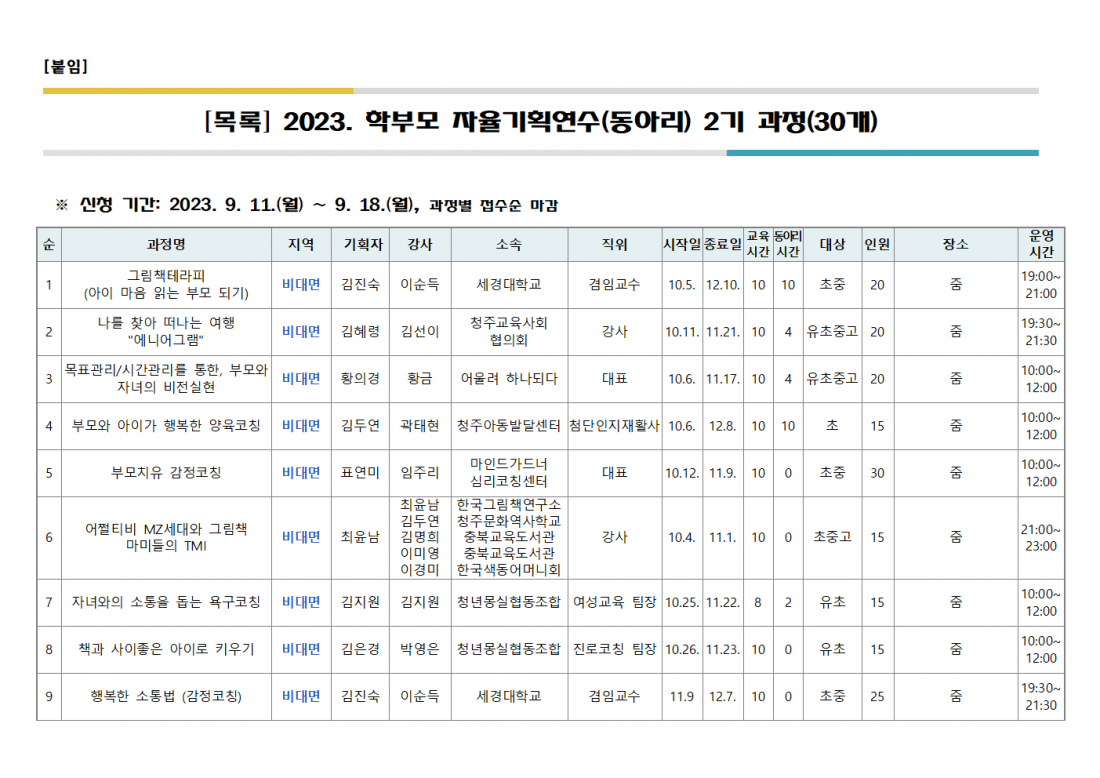
Task: Click the 종료일 column header
Action: coord(723,245)
